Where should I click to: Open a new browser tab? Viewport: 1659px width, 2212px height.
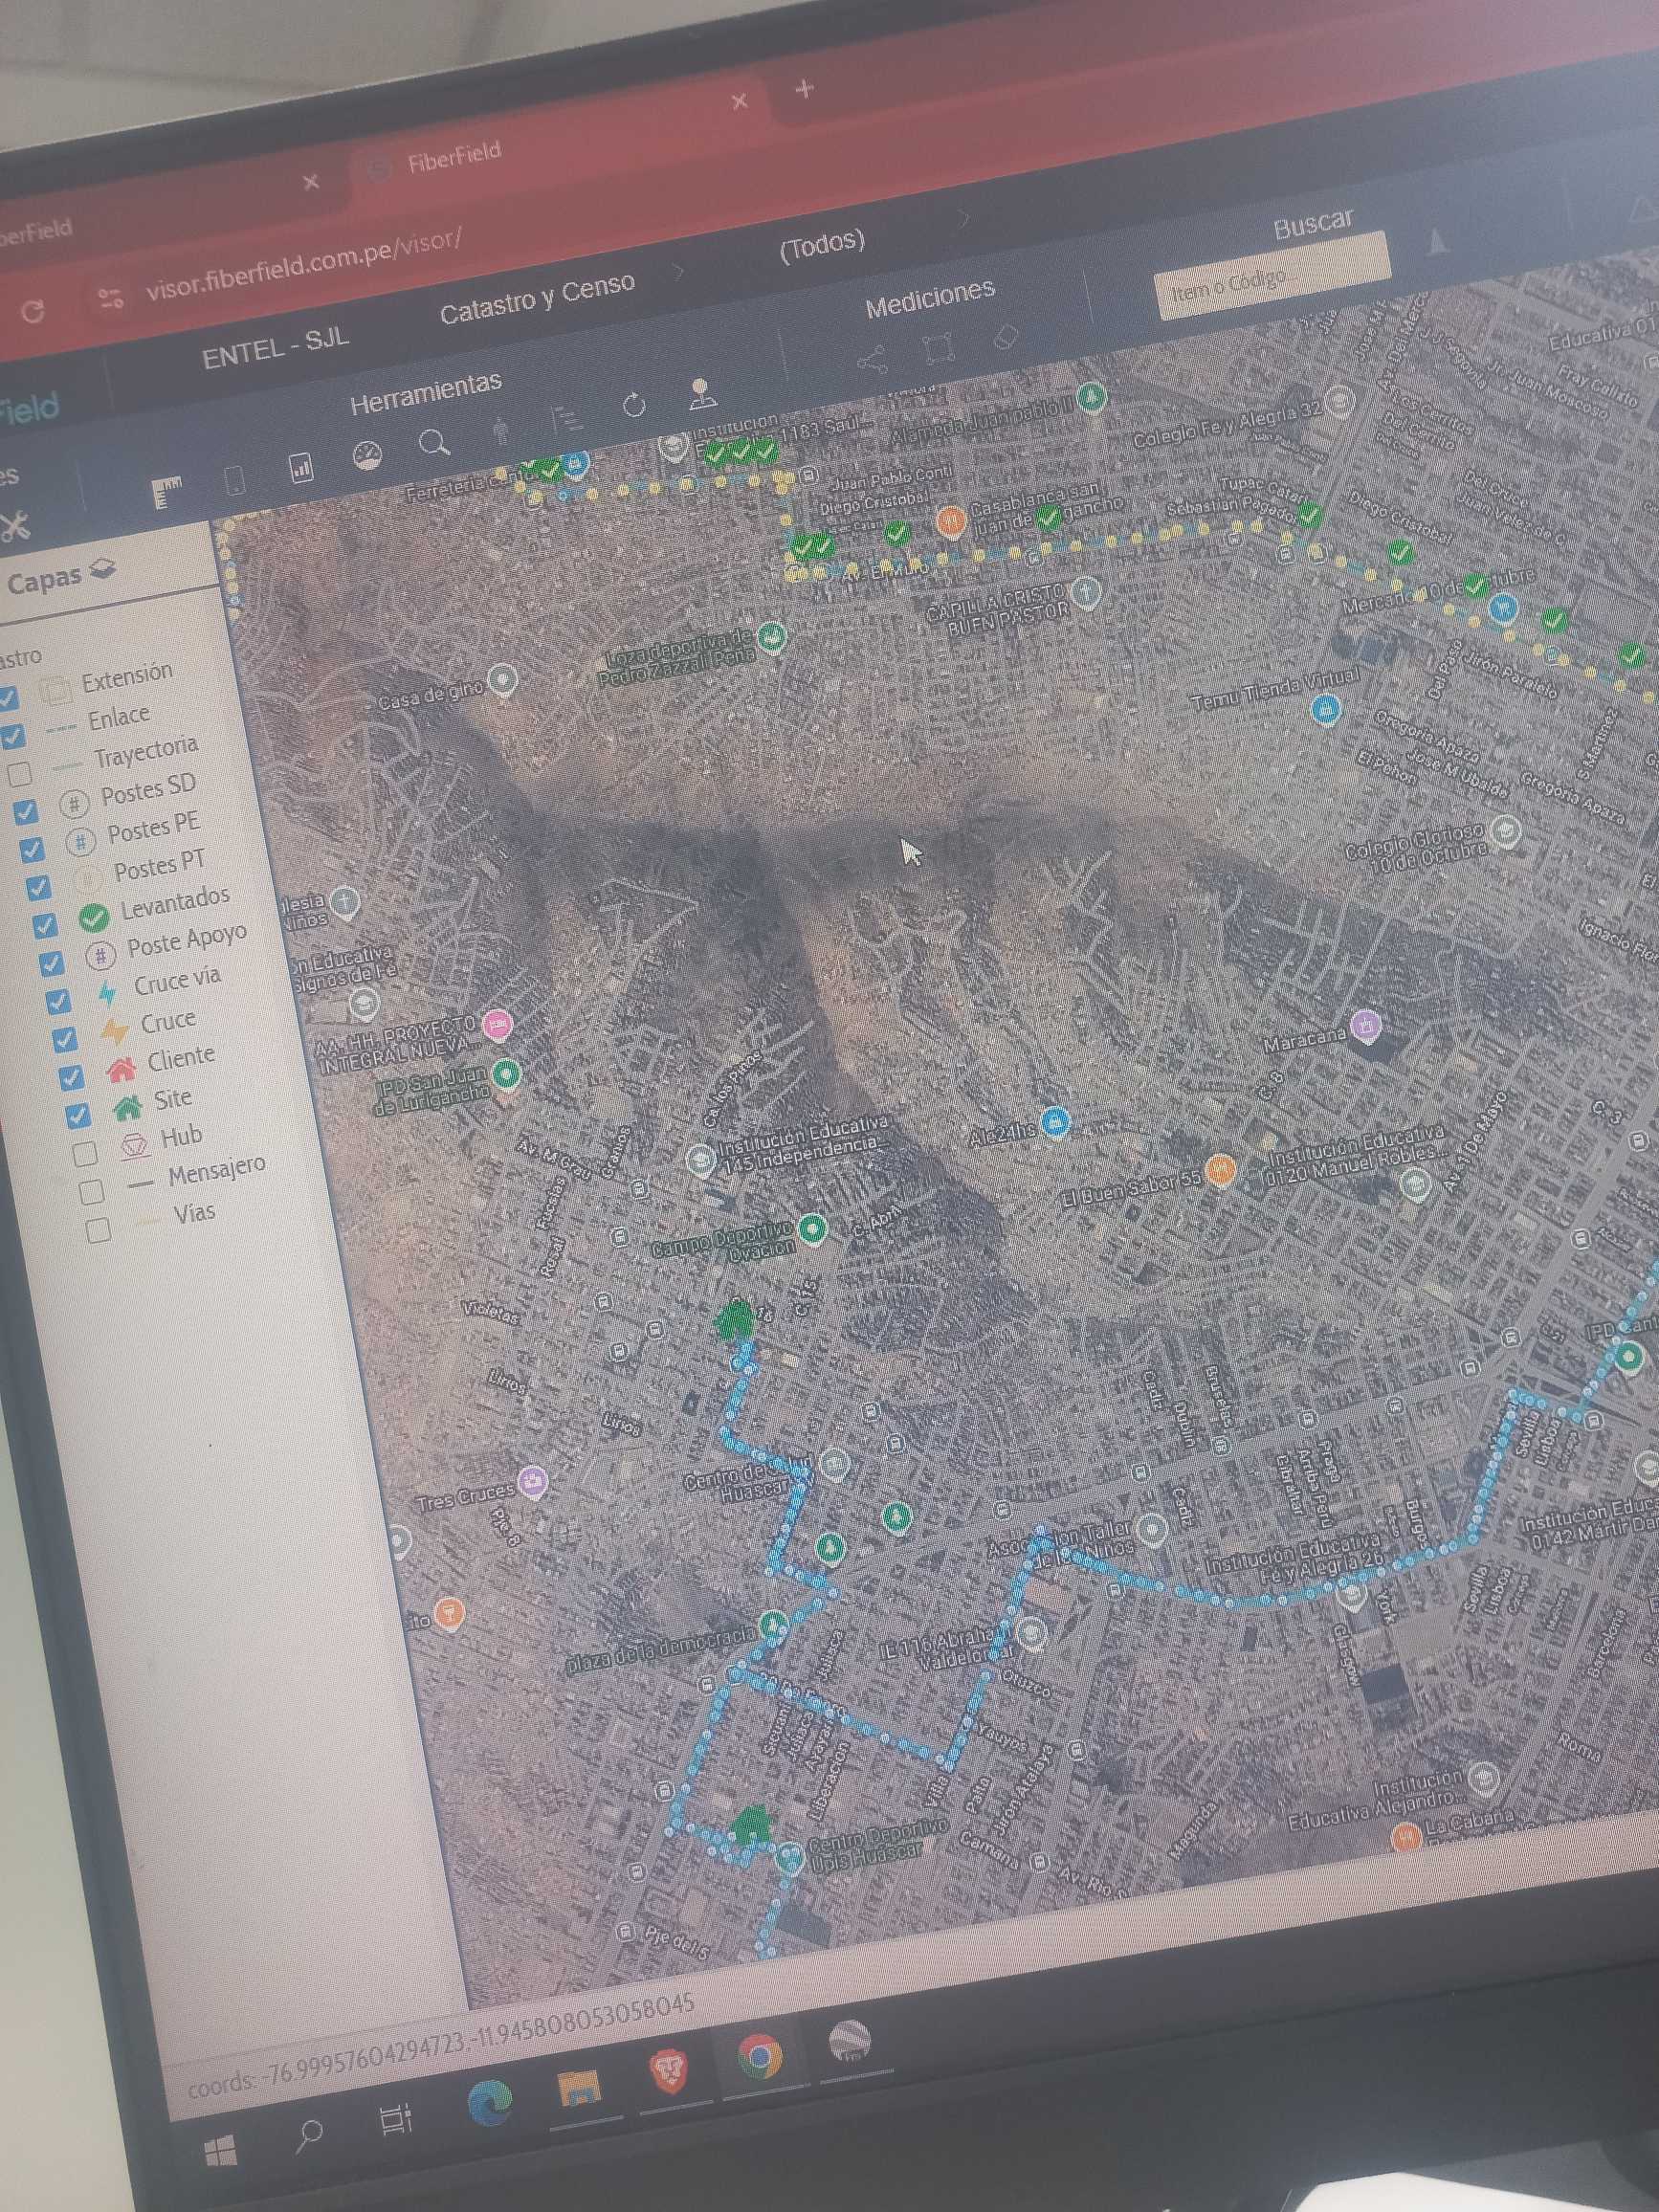(x=804, y=89)
